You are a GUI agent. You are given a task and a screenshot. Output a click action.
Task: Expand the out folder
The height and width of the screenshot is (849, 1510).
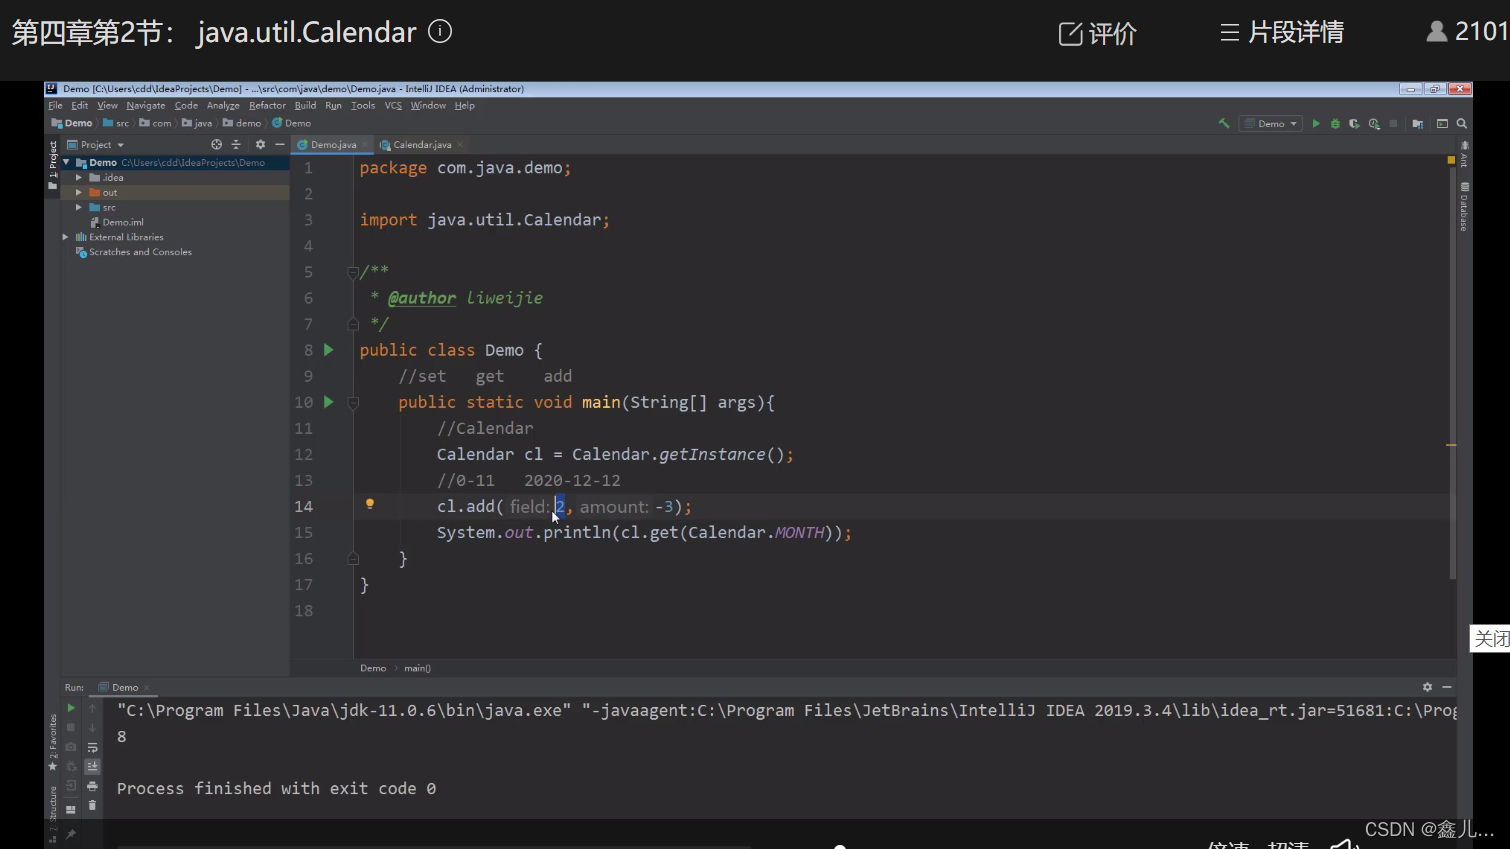[x=79, y=192]
